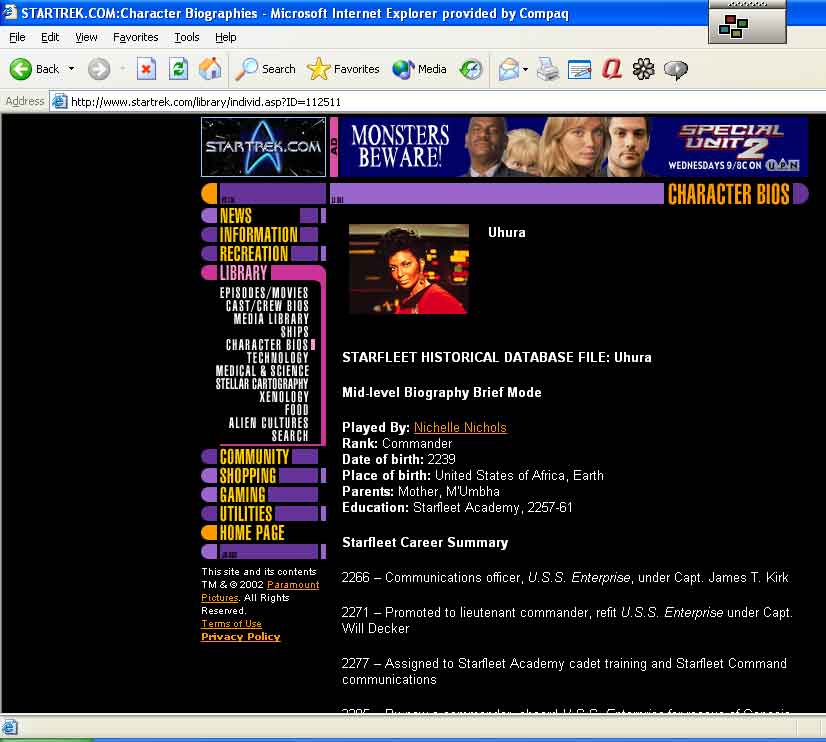Screen dimensions: 826x742
Task: Open Medical & Science in the sidebar
Action: 262,371
